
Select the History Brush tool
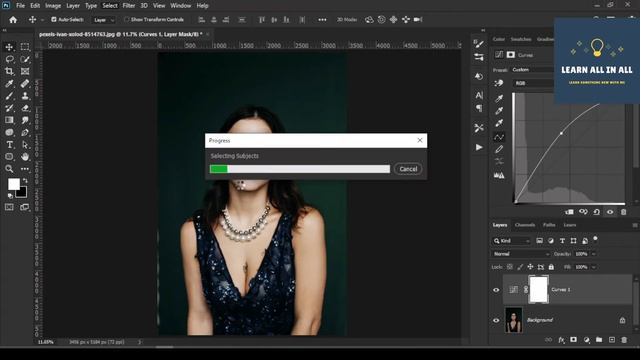tap(9, 108)
